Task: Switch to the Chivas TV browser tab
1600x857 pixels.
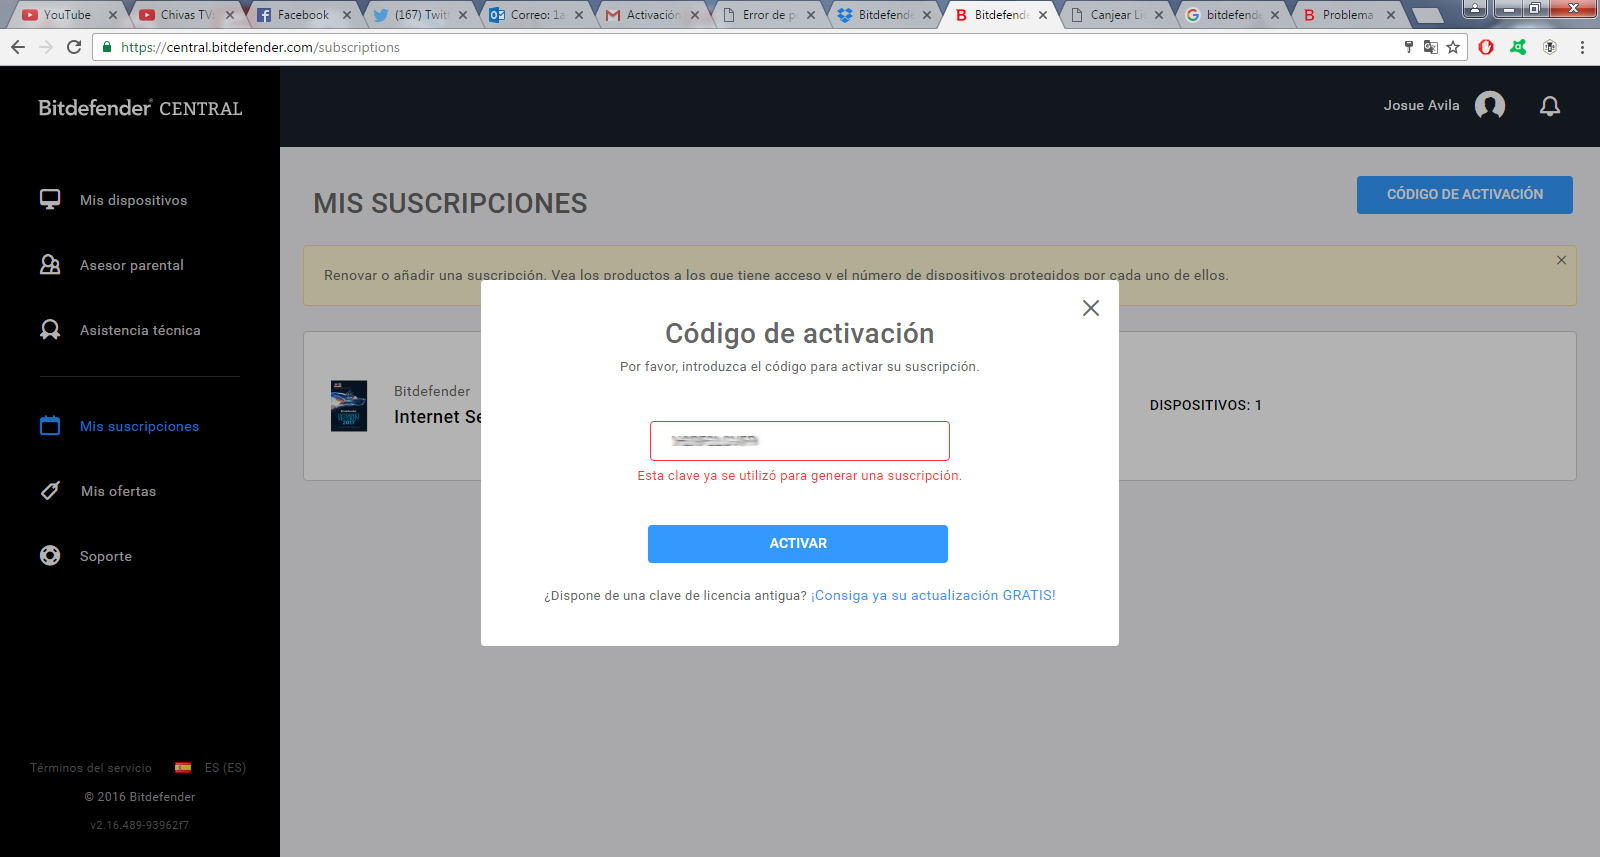Action: click(x=186, y=15)
